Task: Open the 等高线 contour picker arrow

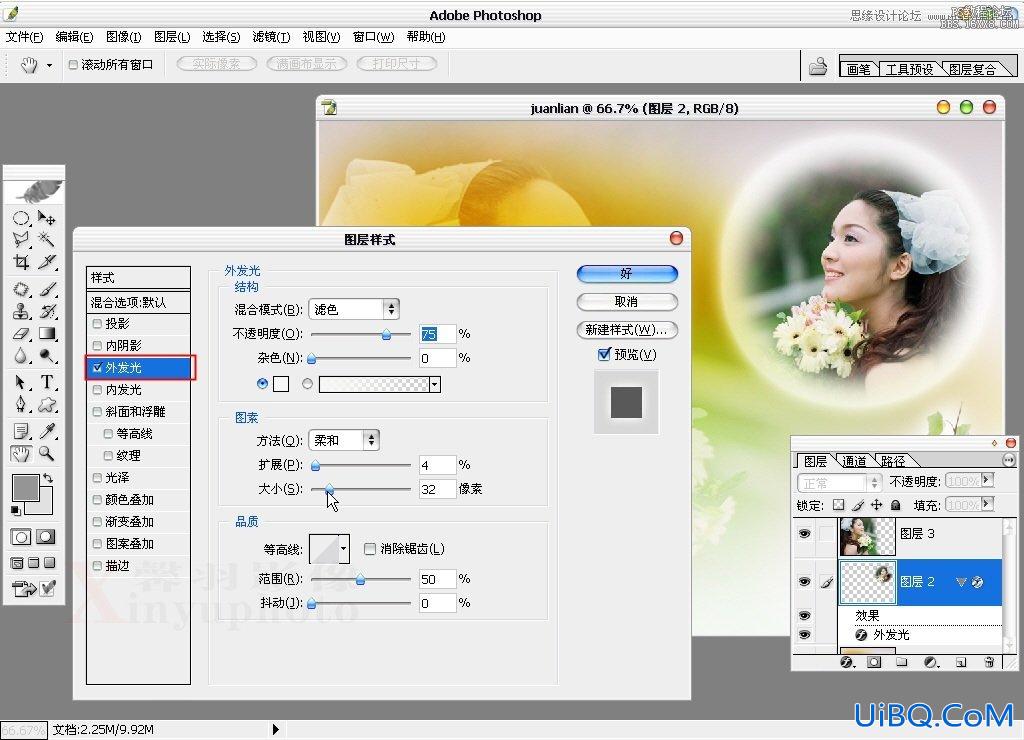Action: pyautogui.click(x=344, y=549)
